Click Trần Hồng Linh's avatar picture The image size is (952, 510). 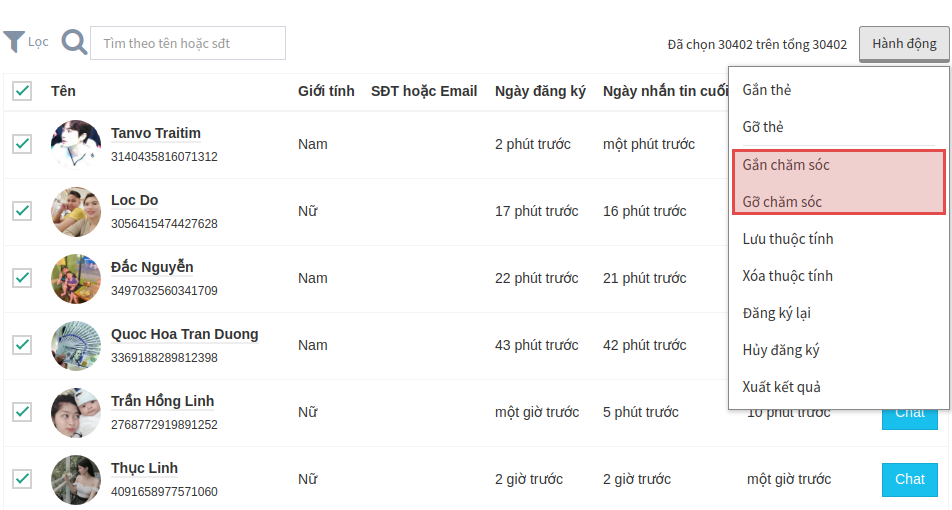click(76, 413)
